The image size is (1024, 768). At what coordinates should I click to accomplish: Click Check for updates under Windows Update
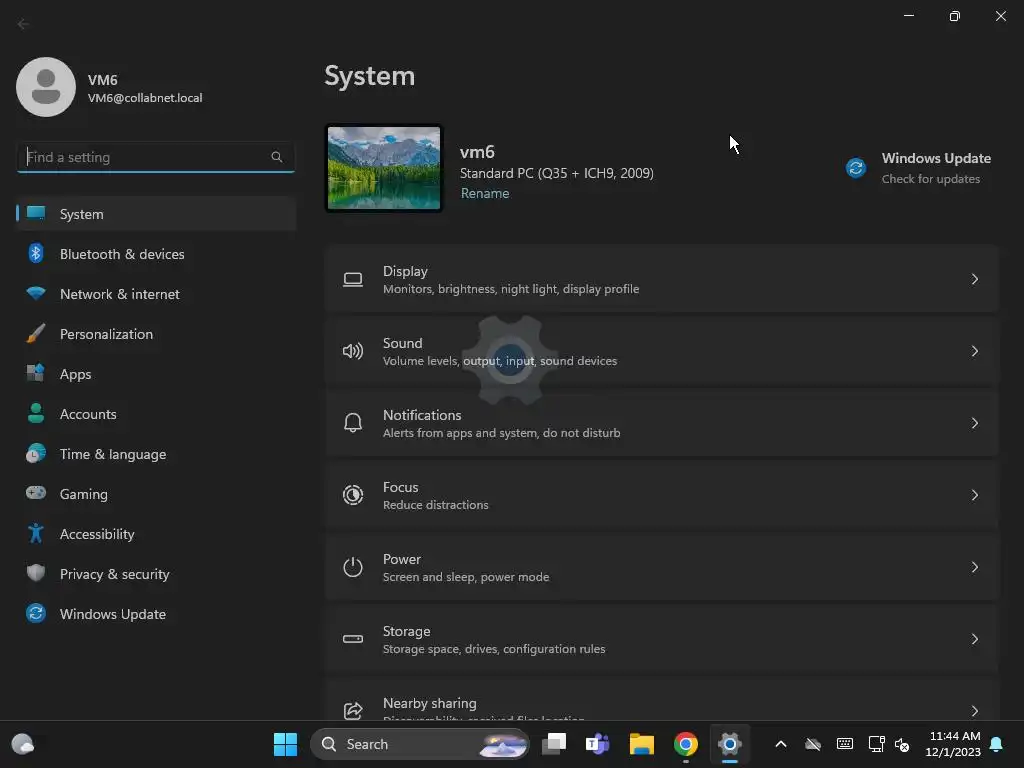(931, 179)
